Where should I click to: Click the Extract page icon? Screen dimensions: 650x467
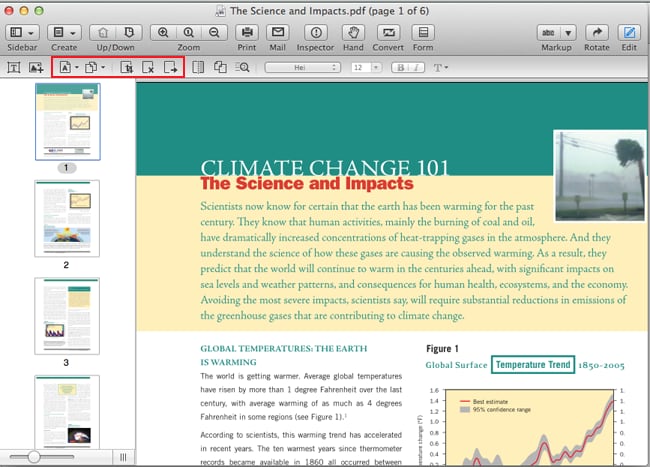pos(170,67)
